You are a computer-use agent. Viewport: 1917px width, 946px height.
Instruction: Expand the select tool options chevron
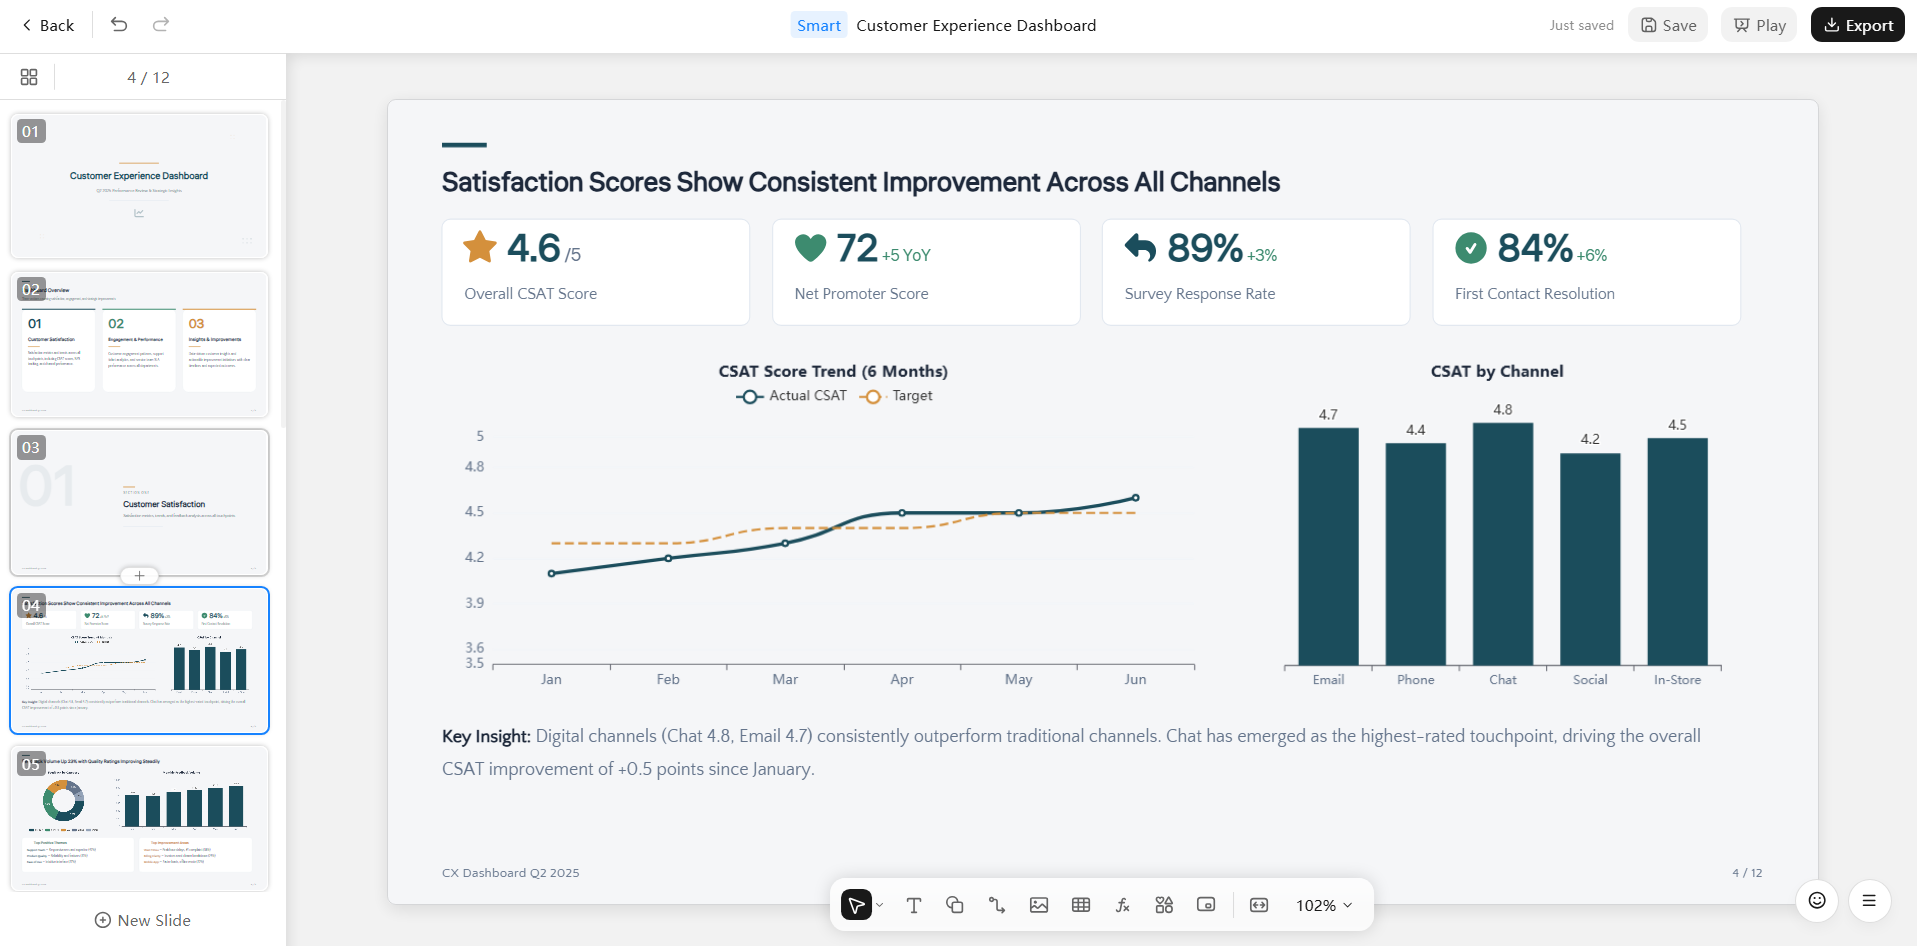879,905
